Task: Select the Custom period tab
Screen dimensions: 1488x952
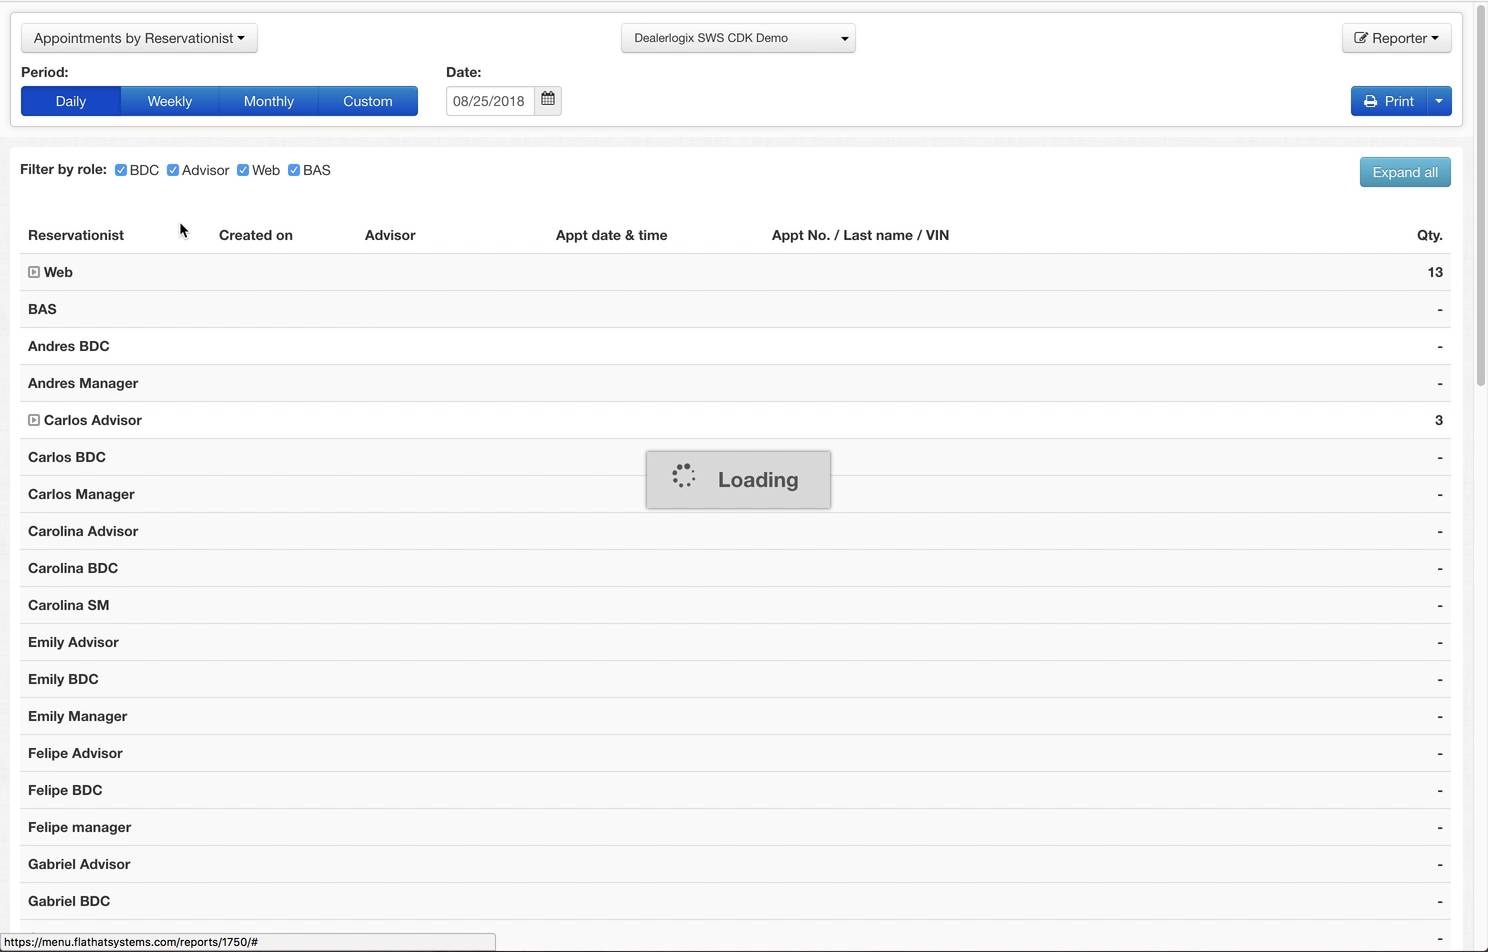Action: (x=368, y=101)
